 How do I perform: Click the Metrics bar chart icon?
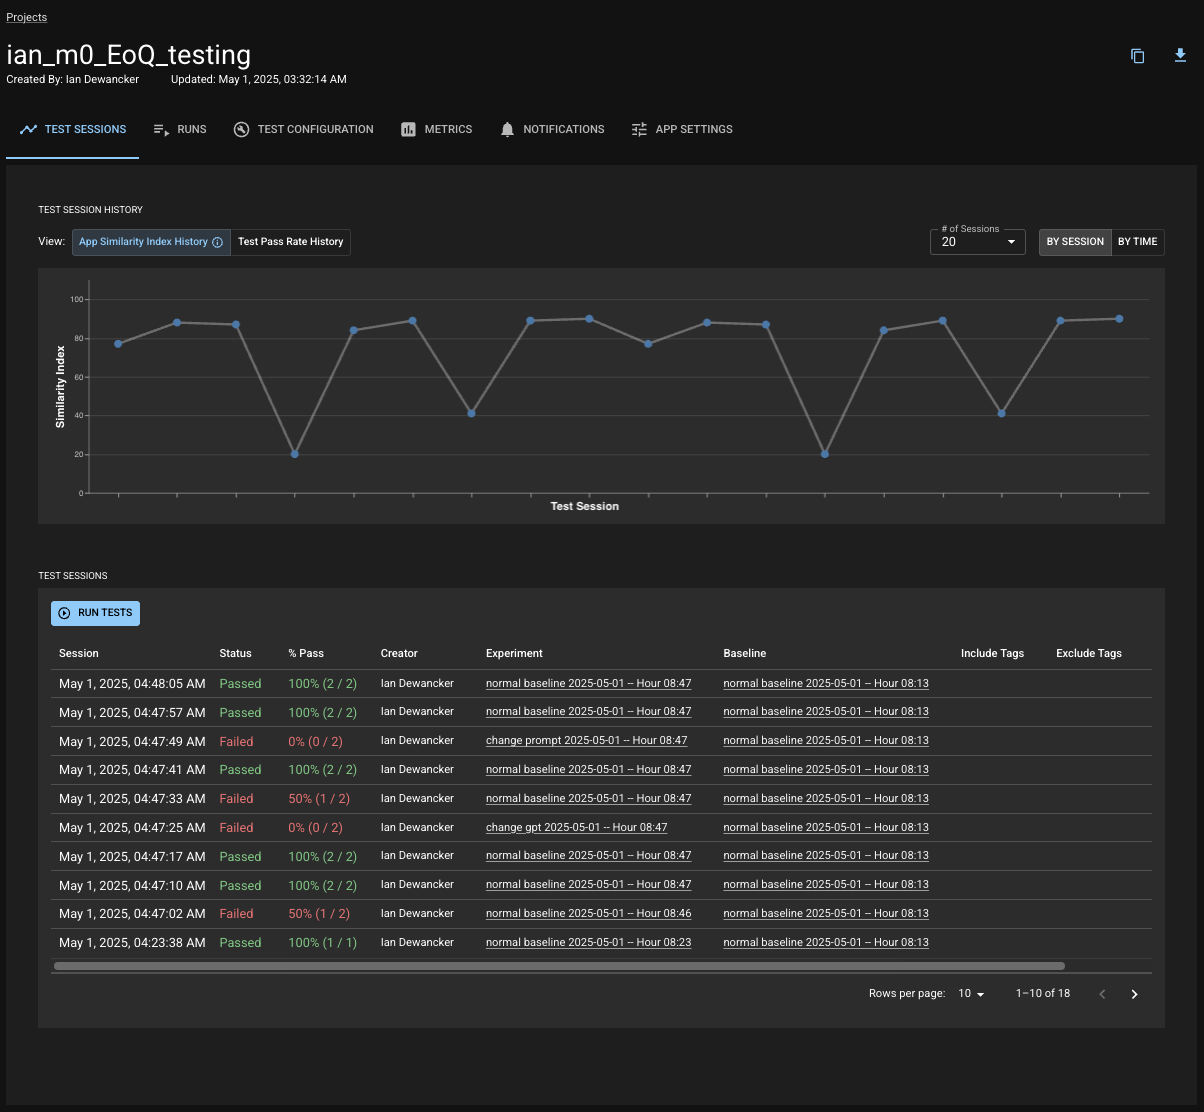coord(408,130)
